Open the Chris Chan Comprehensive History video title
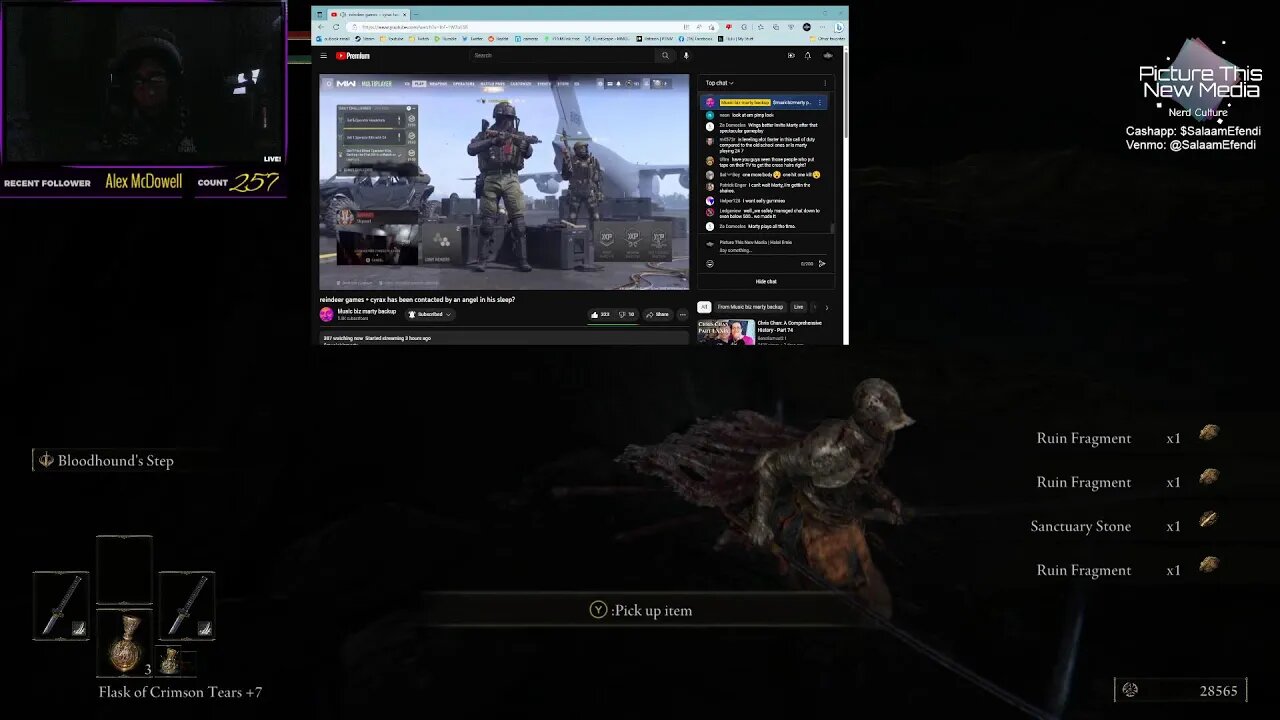 (x=789, y=326)
